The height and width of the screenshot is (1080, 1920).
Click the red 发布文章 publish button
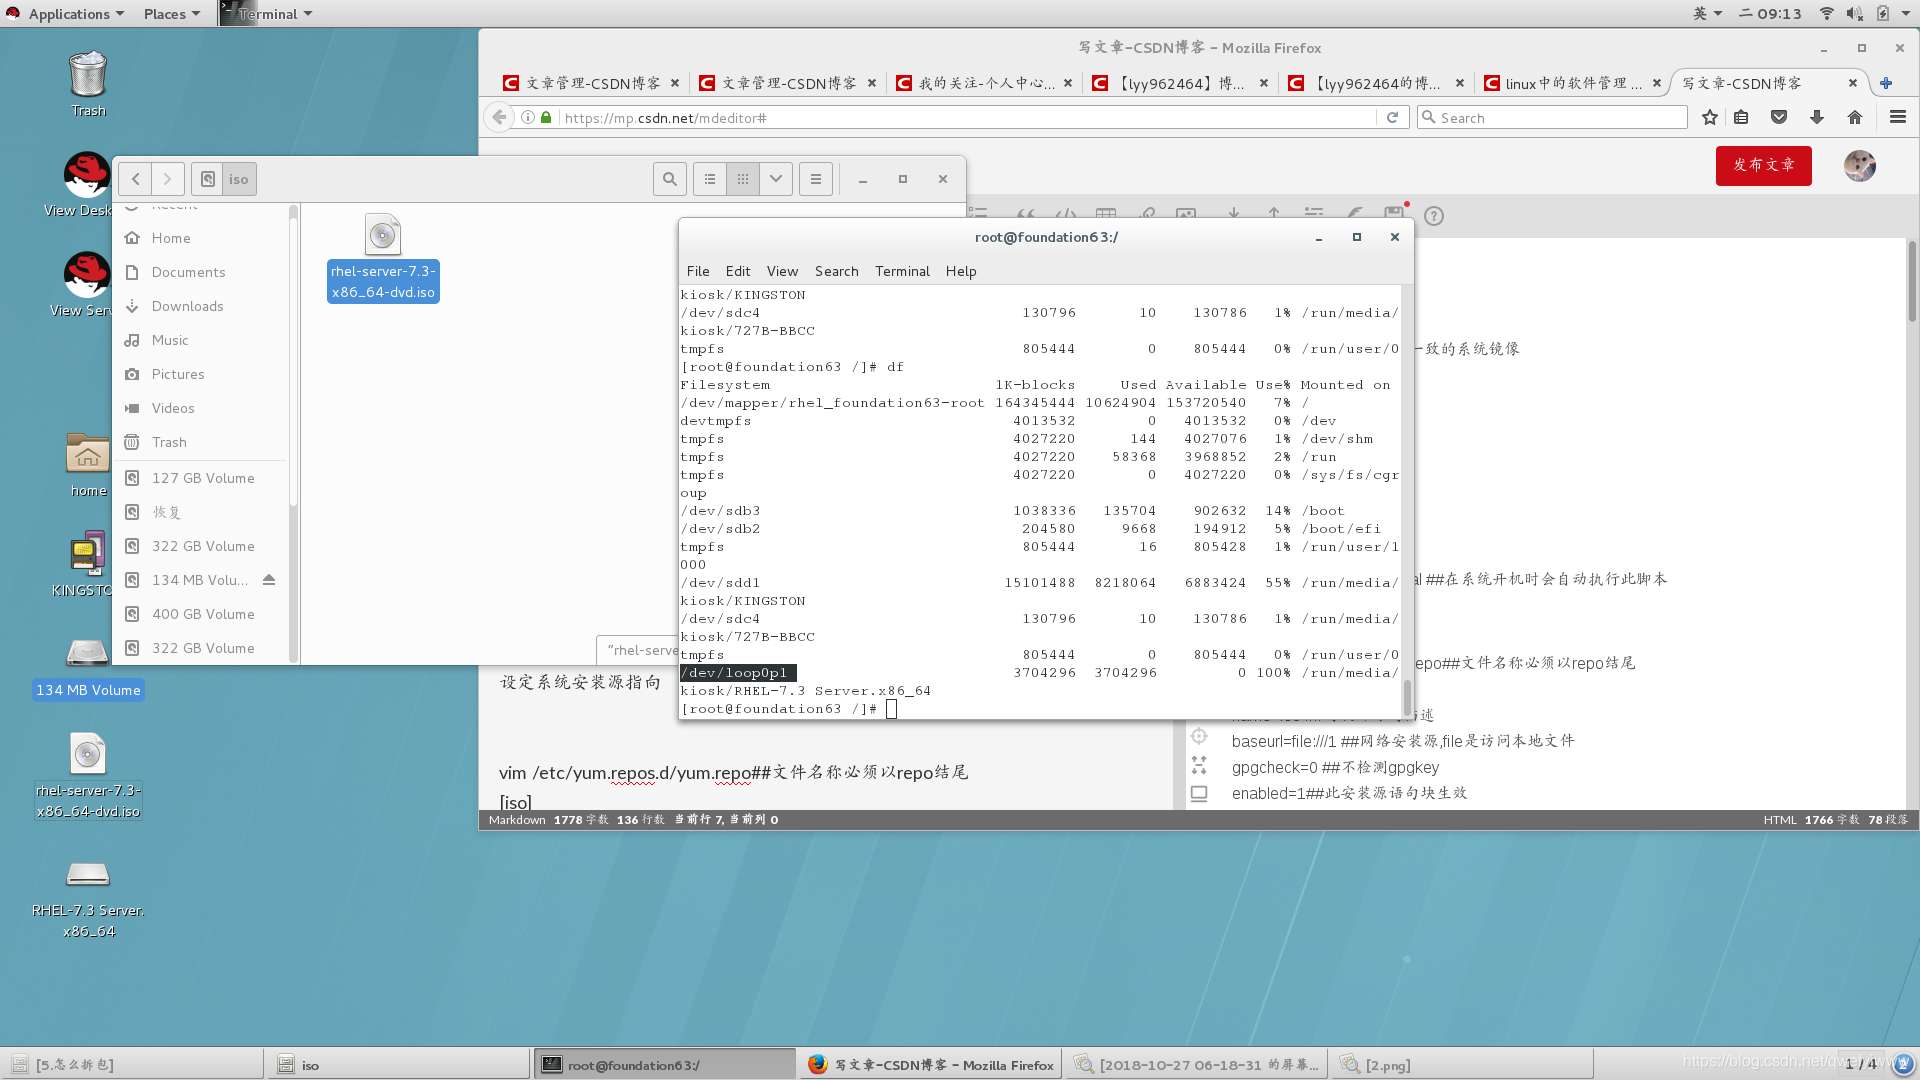[x=1764, y=165]
